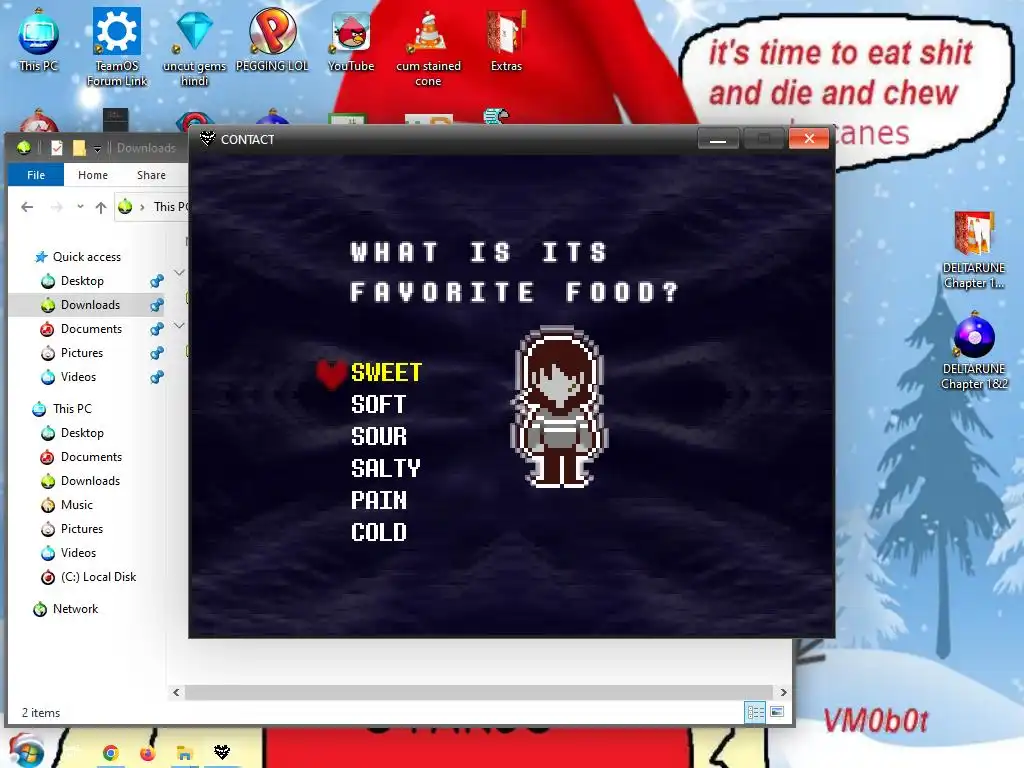Click the properties checkmark quick access icon

[57, 148]
